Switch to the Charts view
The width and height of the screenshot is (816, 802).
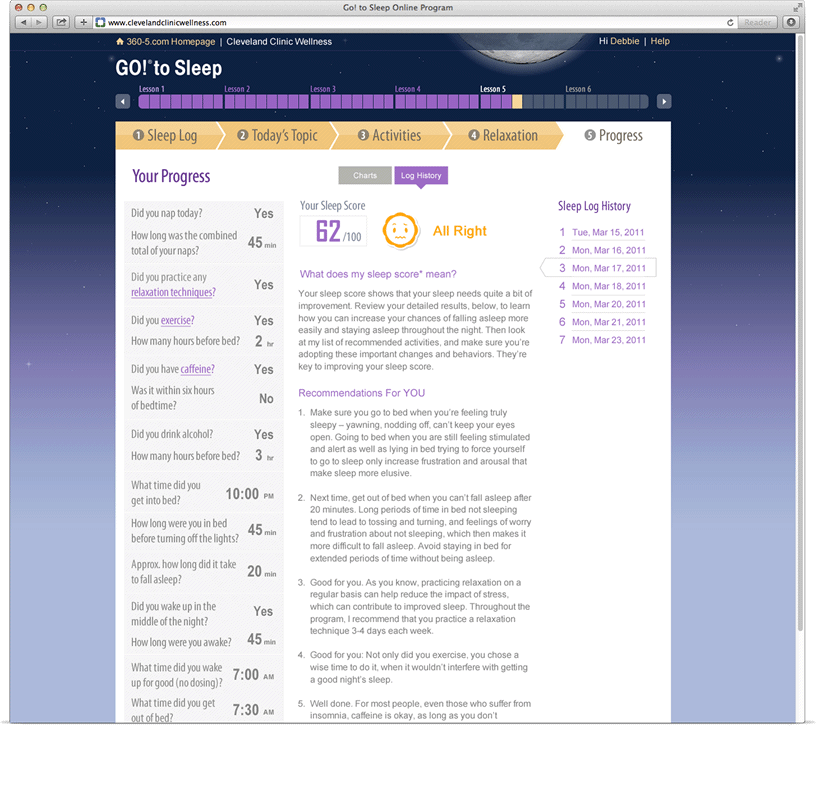click(365, 175)
